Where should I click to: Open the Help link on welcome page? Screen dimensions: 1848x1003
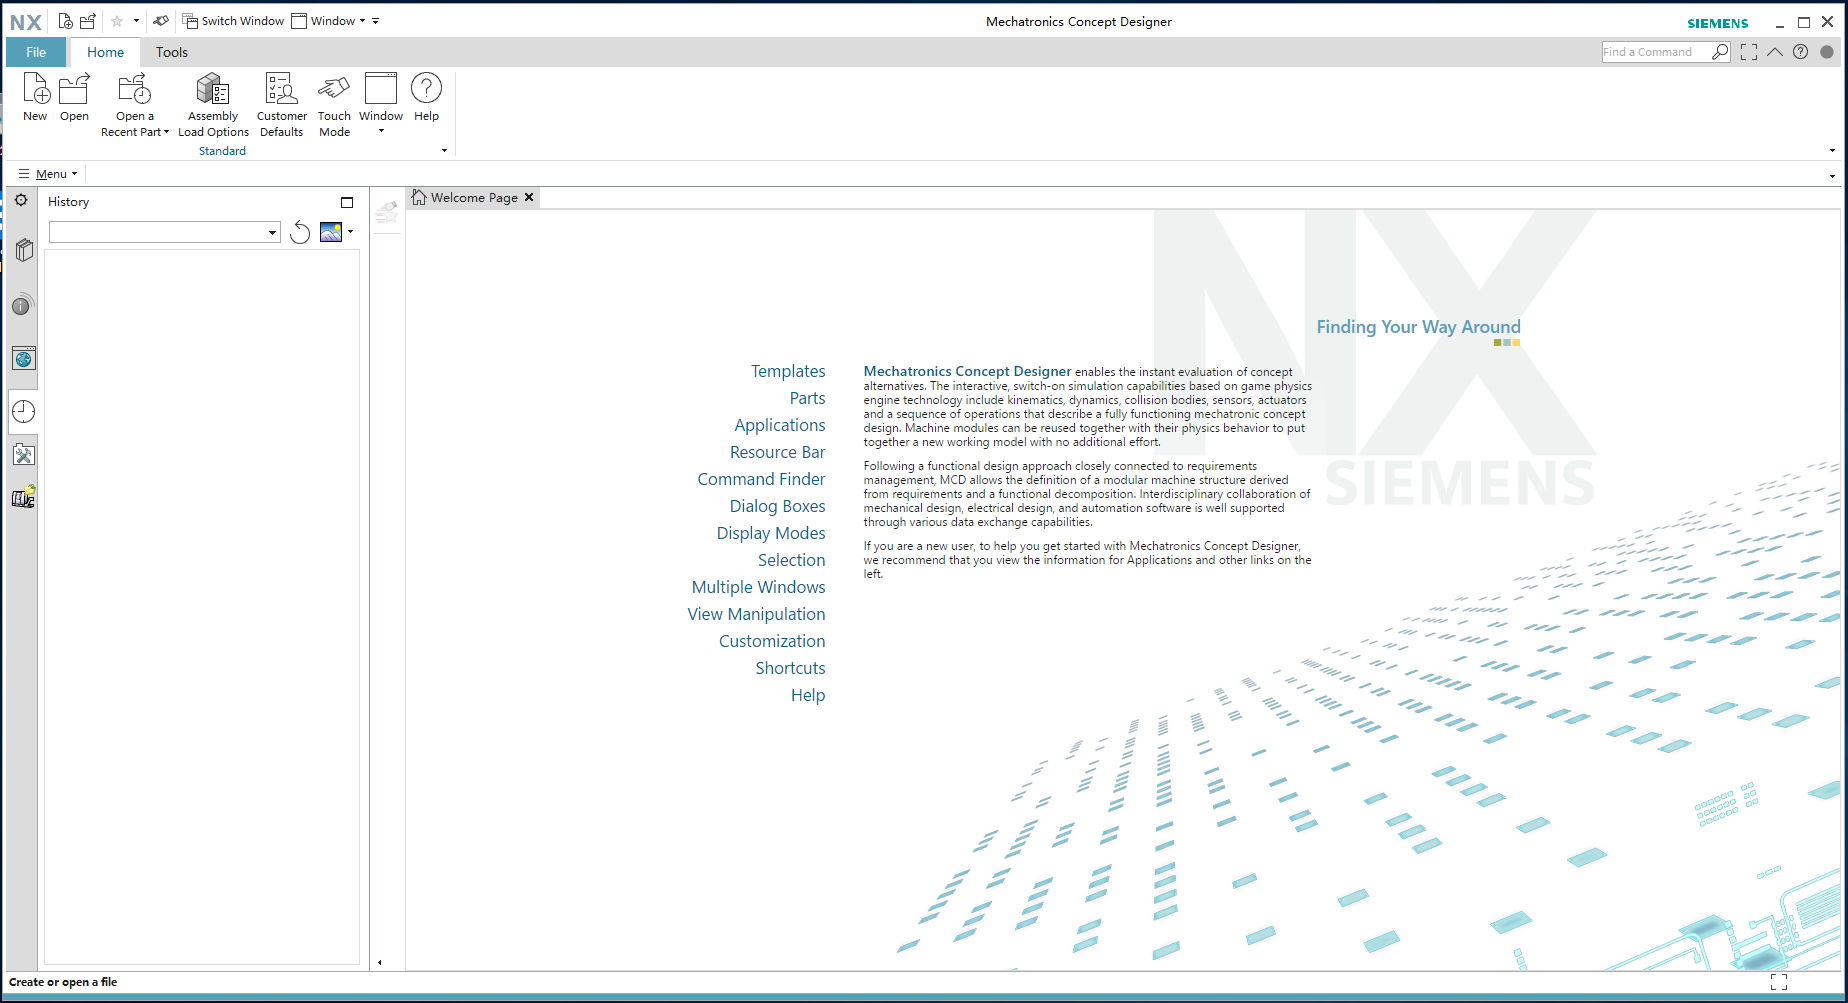pyautogui.click(x=808, y=695)
